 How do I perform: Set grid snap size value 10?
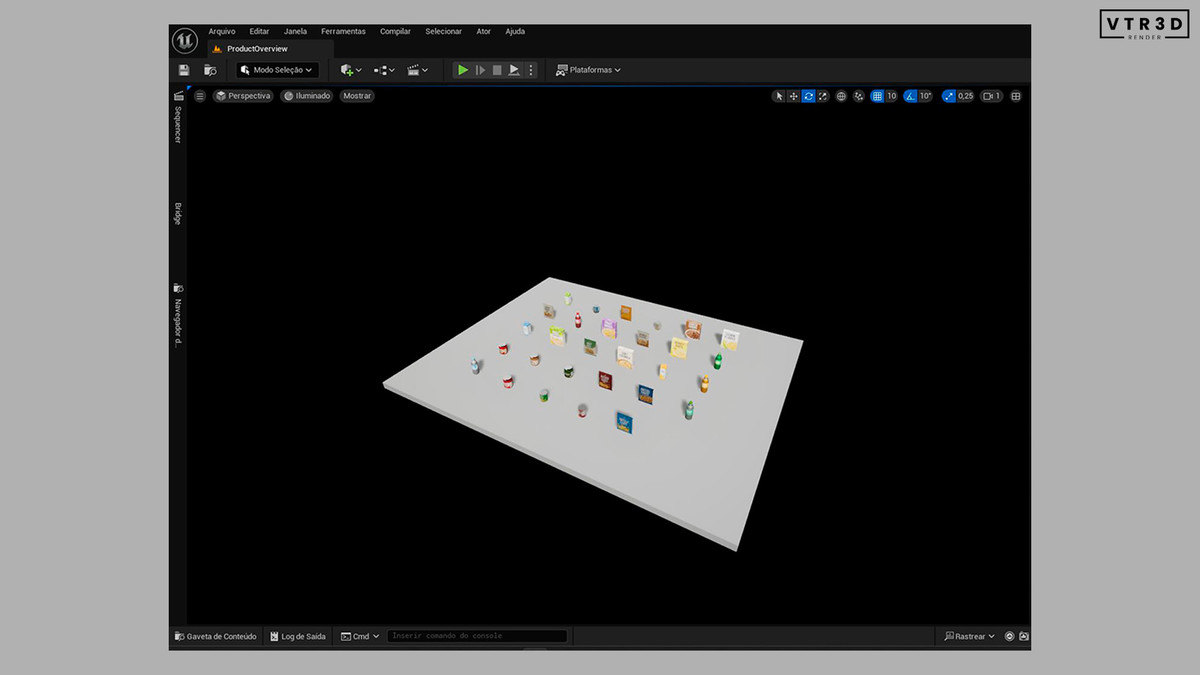click(892, 96)
